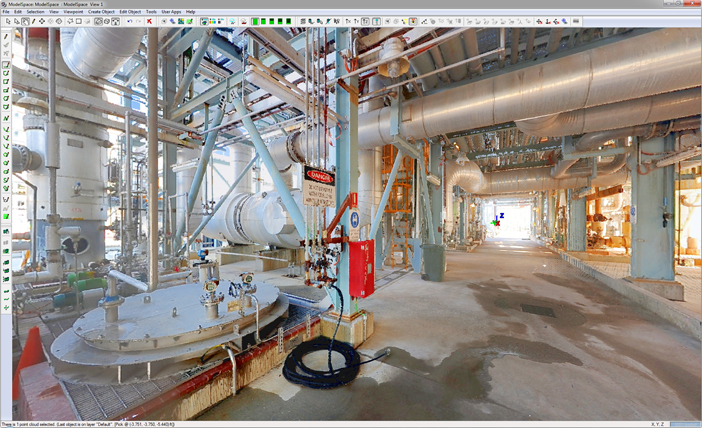The image size is (702, 428).
Task: Open the User Apps menu
Action: [x=170, y=11]
